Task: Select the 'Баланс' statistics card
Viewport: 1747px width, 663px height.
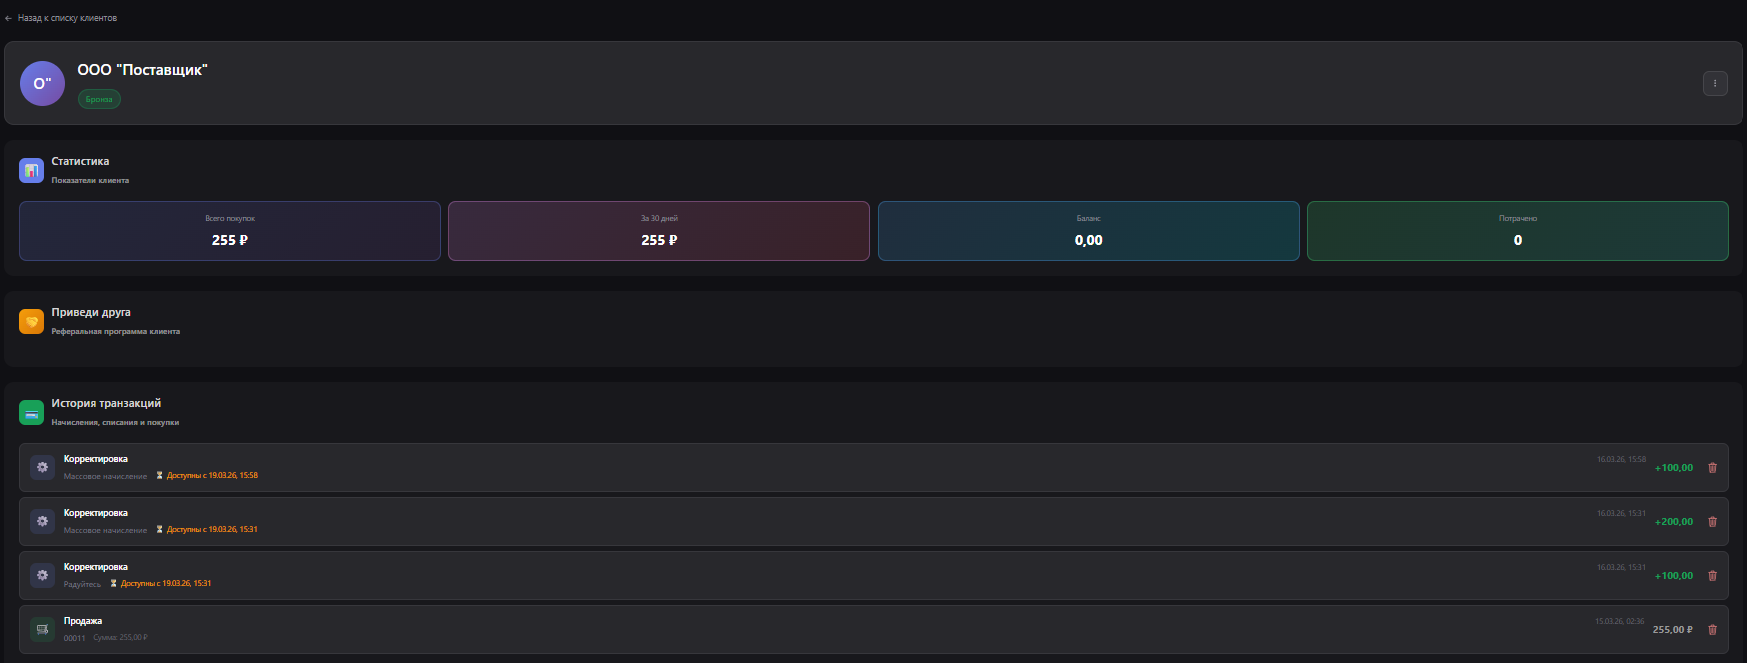Action: click(1088, 231)
